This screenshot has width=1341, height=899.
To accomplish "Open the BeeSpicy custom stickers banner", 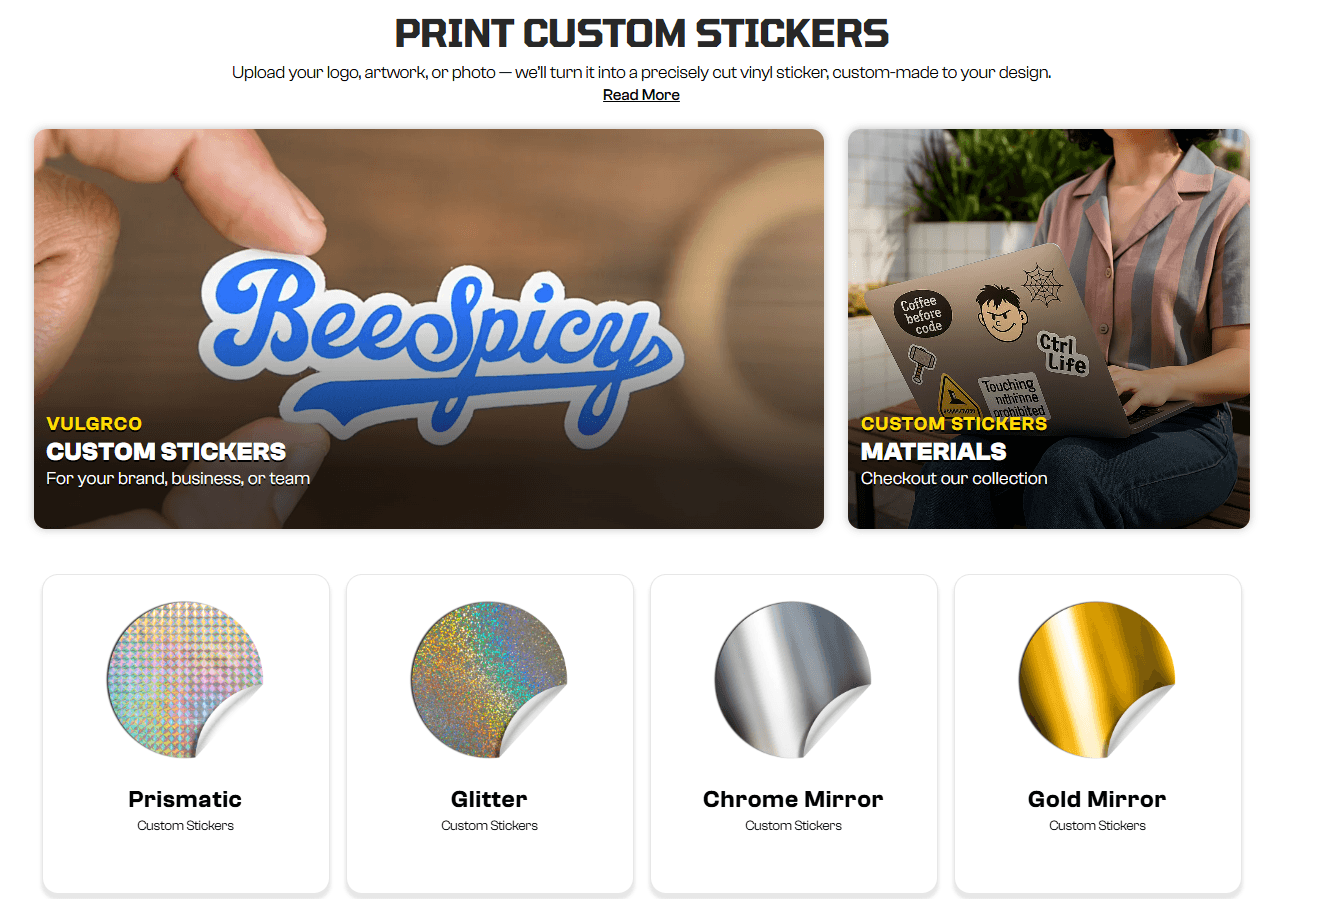I will coord(429,329).
